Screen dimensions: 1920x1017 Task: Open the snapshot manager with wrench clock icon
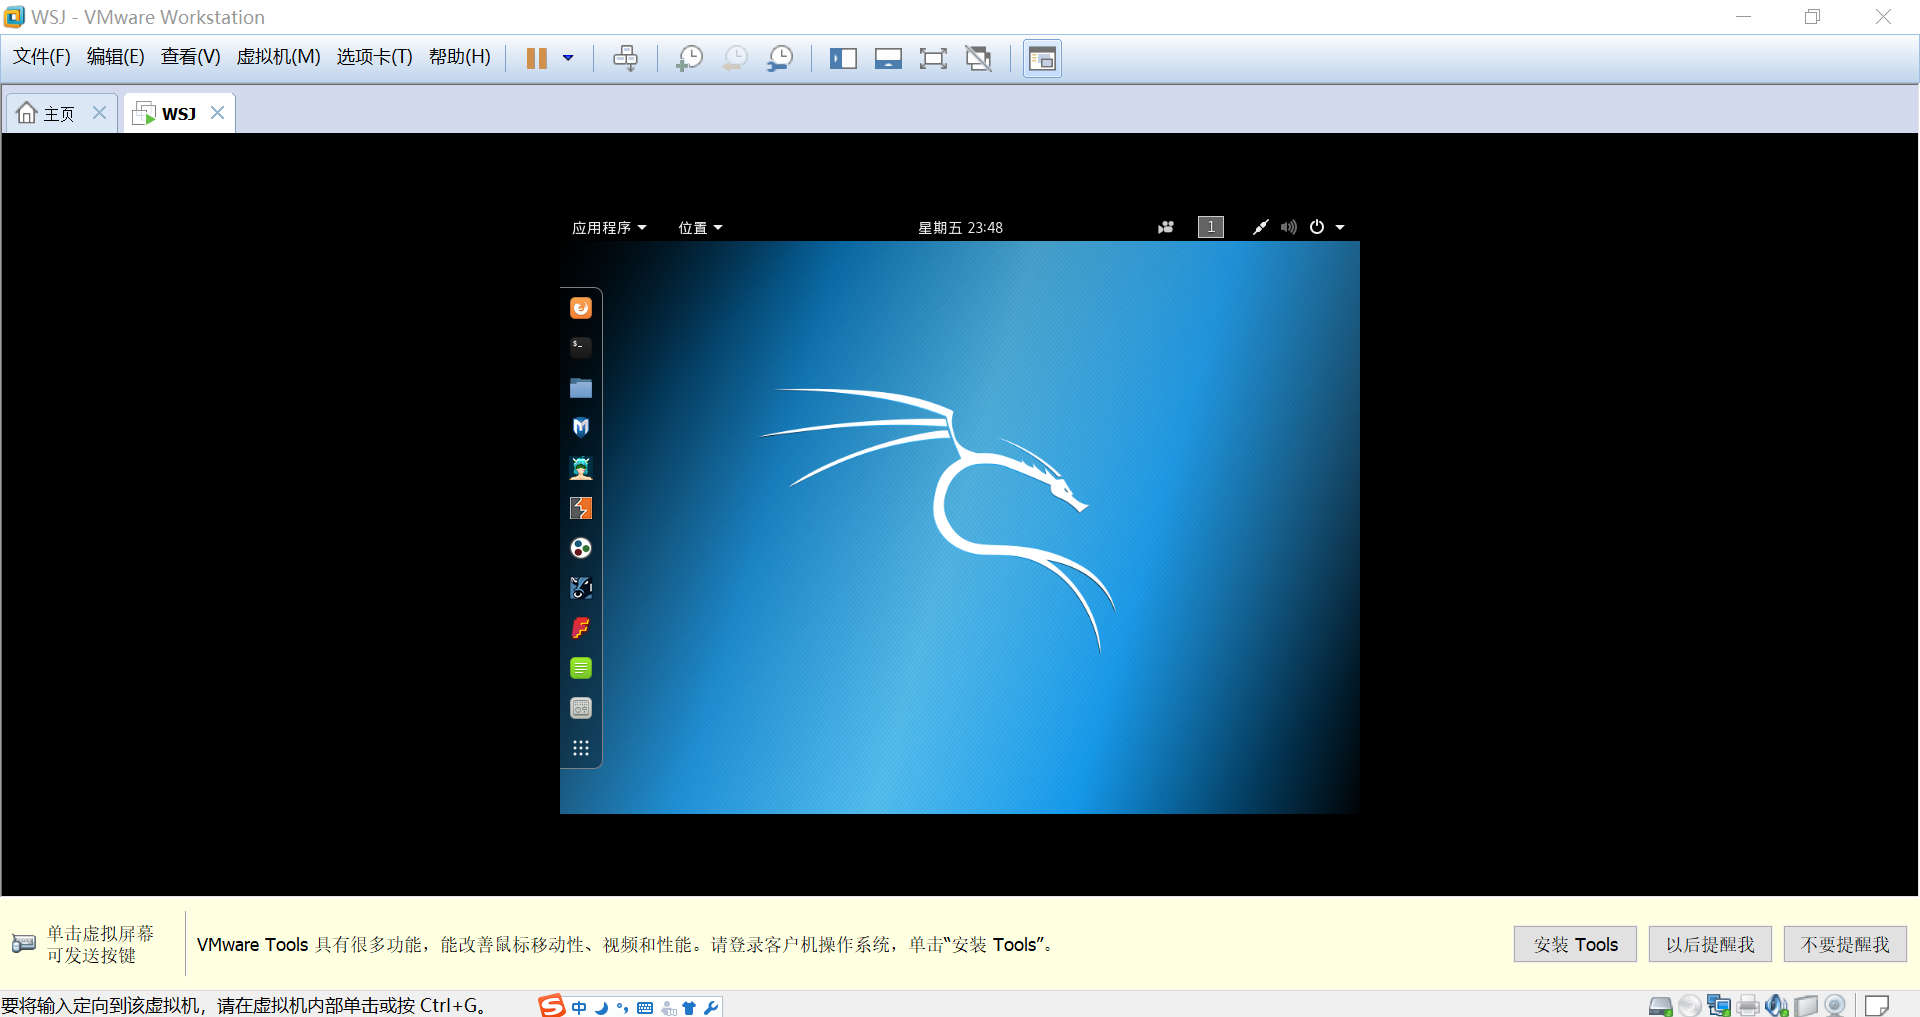(779, 58)
